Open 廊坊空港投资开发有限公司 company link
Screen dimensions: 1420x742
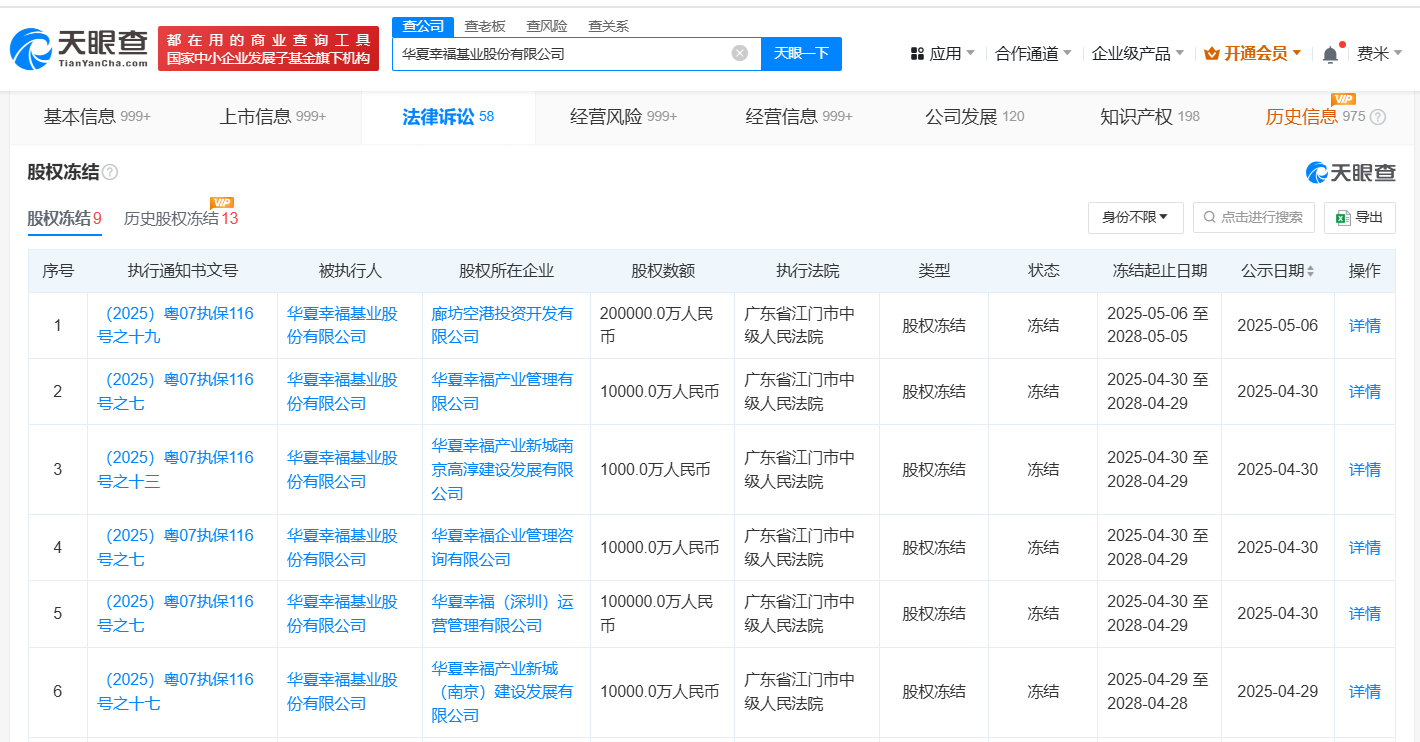pyautogui.click(x=502, y=325)
